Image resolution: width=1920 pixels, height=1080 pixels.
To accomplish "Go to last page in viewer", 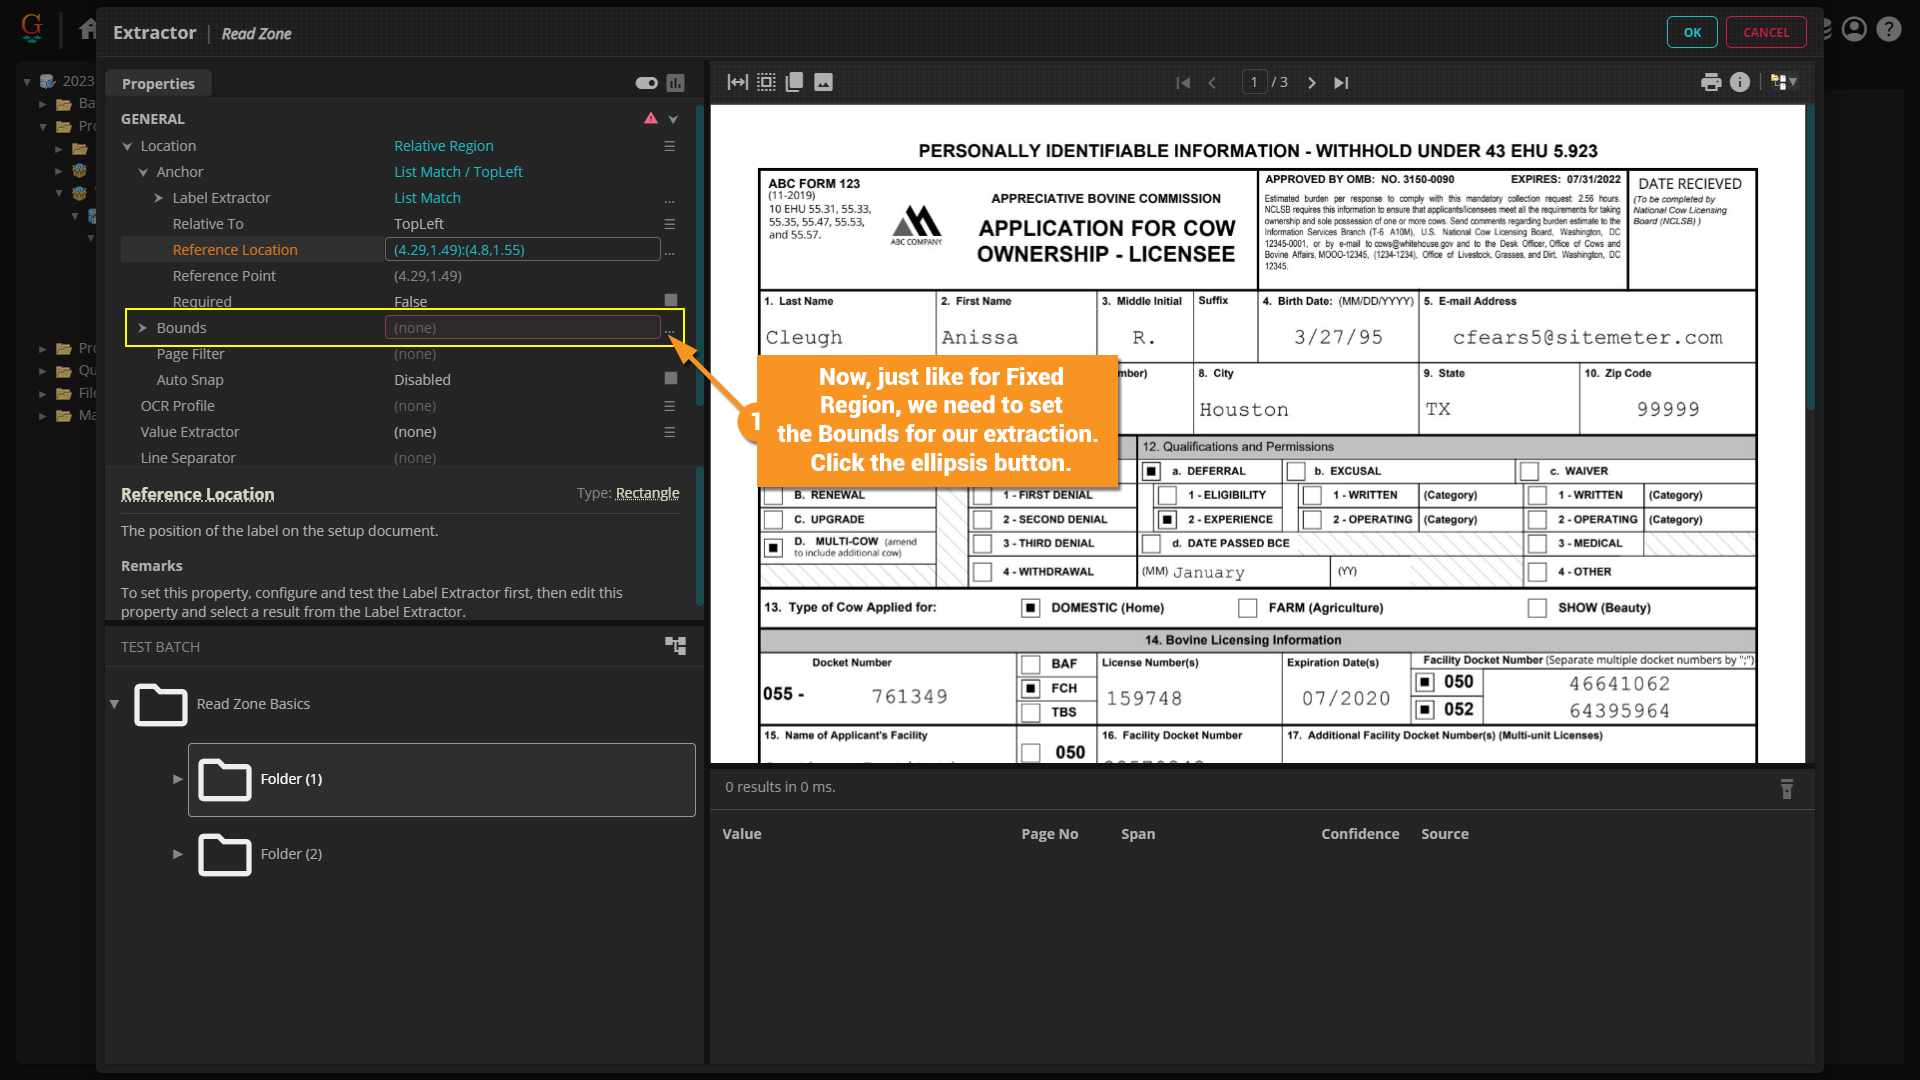I will click(x=1341, y=83).
